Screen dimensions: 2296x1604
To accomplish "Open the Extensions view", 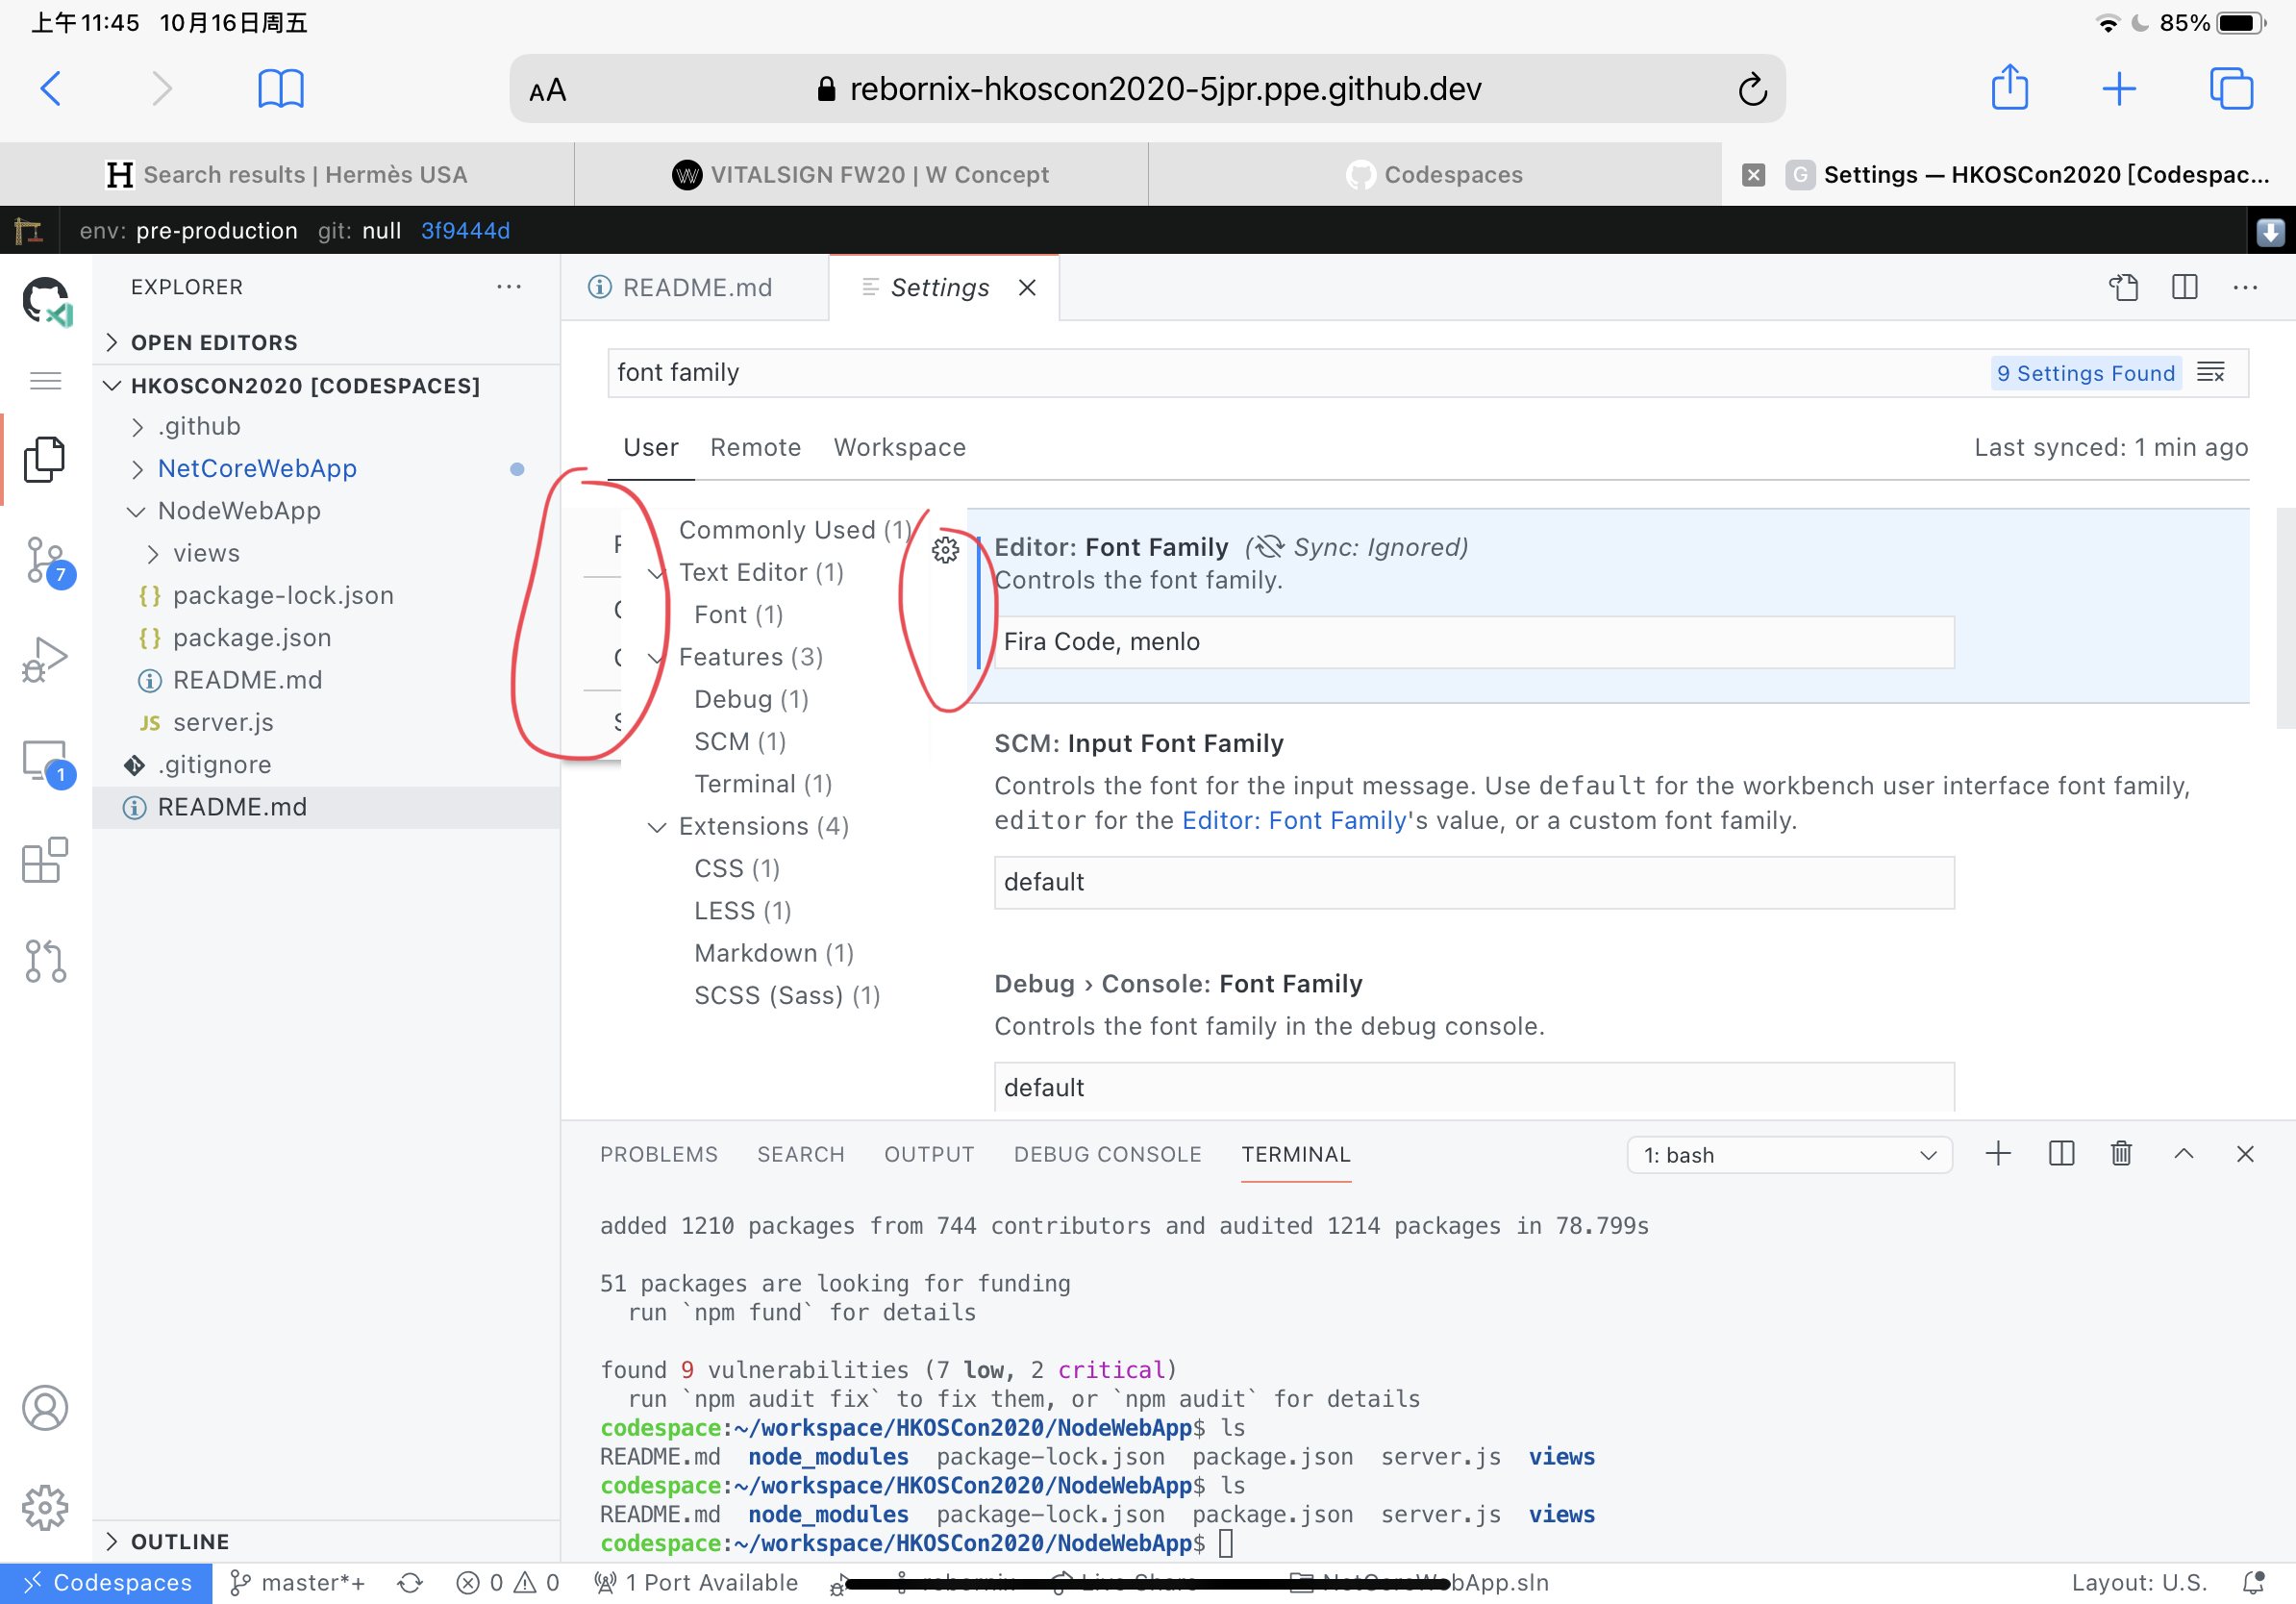I will (x=45, y=860).
